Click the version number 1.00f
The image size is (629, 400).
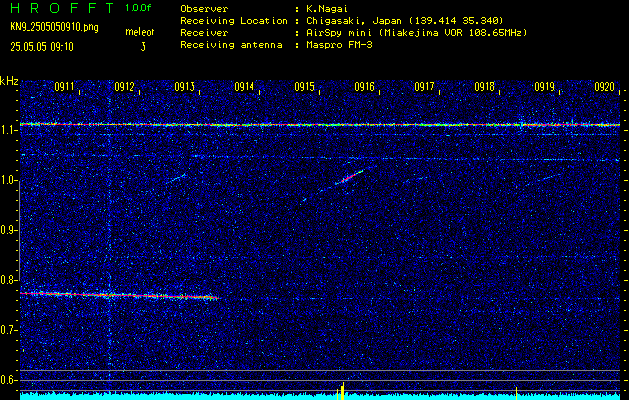tap(138, 8)
